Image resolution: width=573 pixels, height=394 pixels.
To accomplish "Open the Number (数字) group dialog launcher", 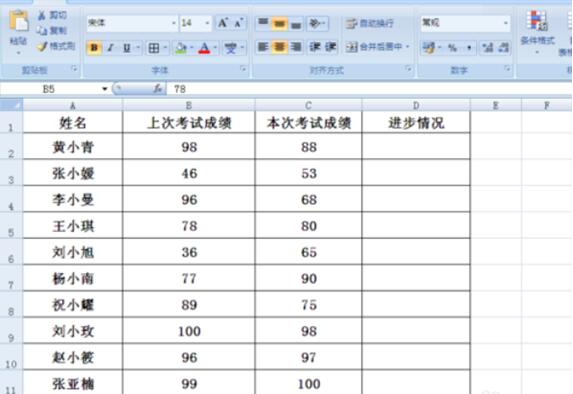I will point(507,68).
